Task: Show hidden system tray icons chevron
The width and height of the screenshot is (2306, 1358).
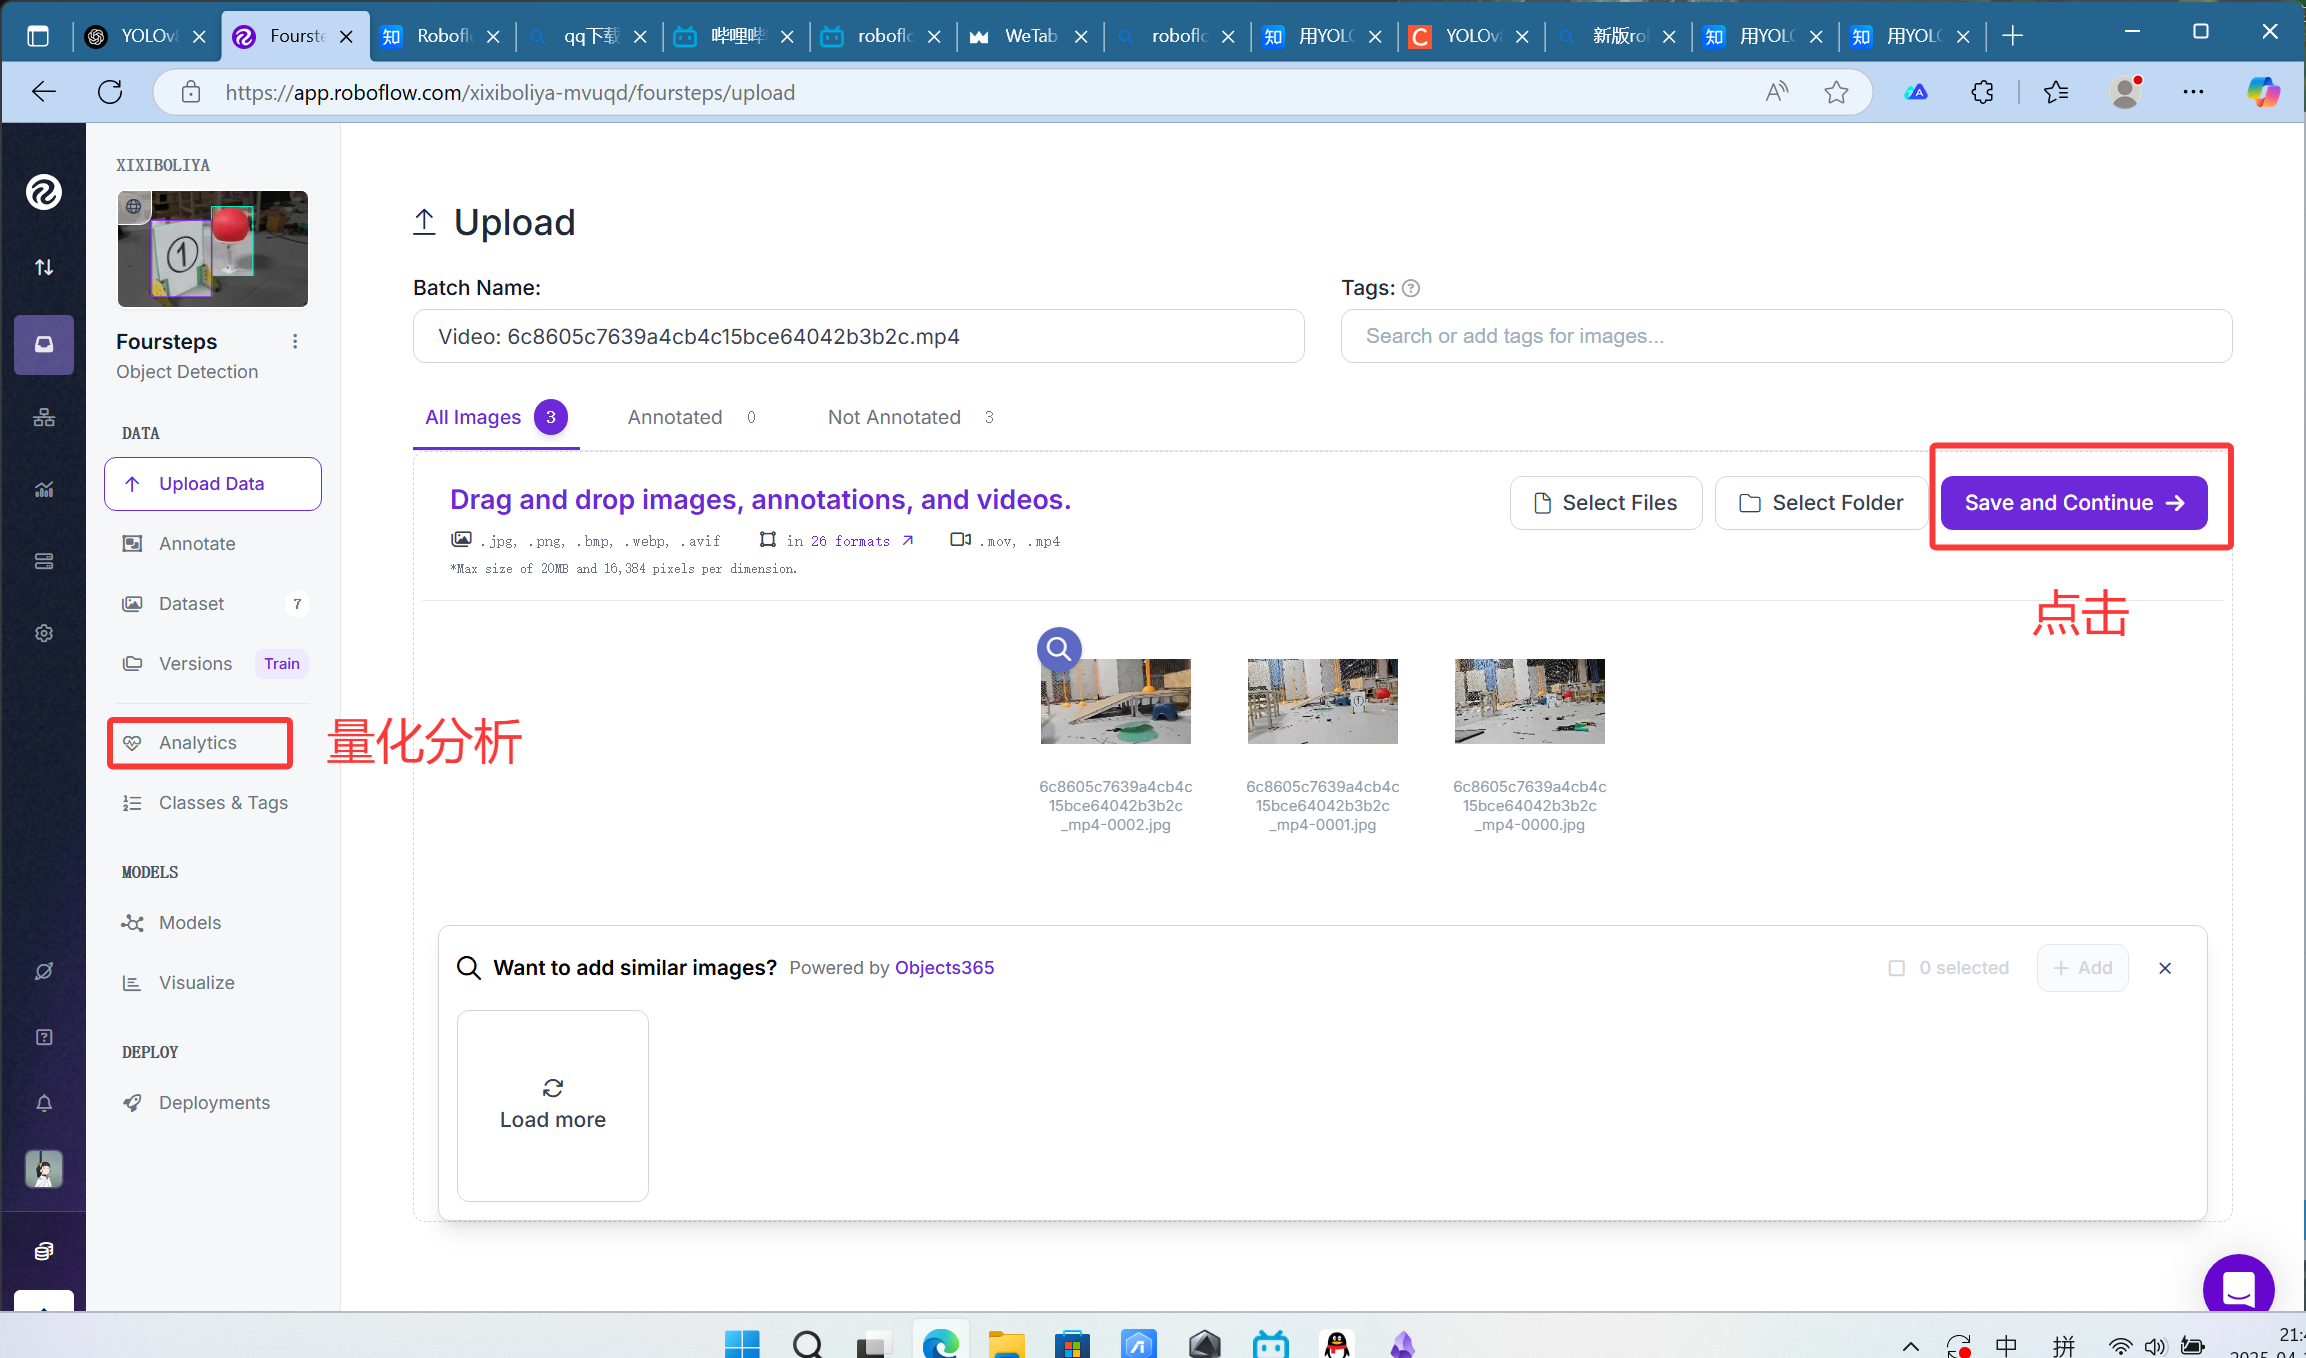Action: [x=1910, y=1346]
